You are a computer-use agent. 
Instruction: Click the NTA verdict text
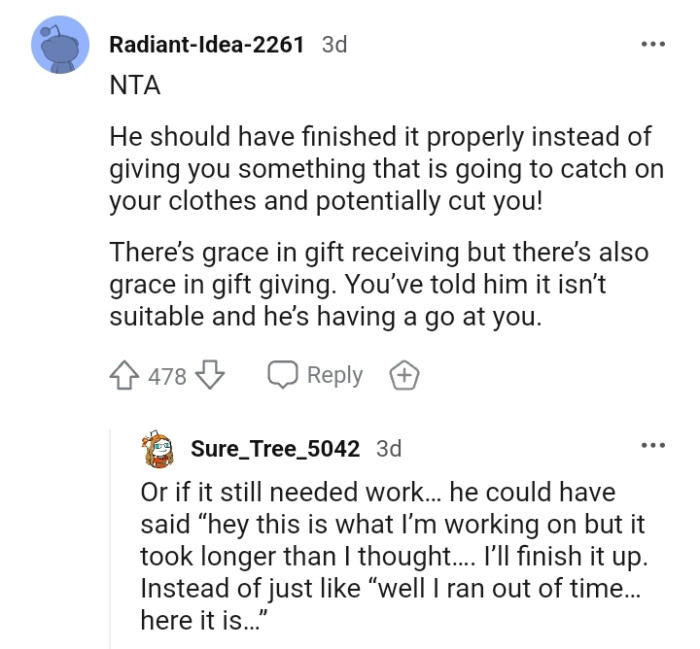click(x=134, y=86)
